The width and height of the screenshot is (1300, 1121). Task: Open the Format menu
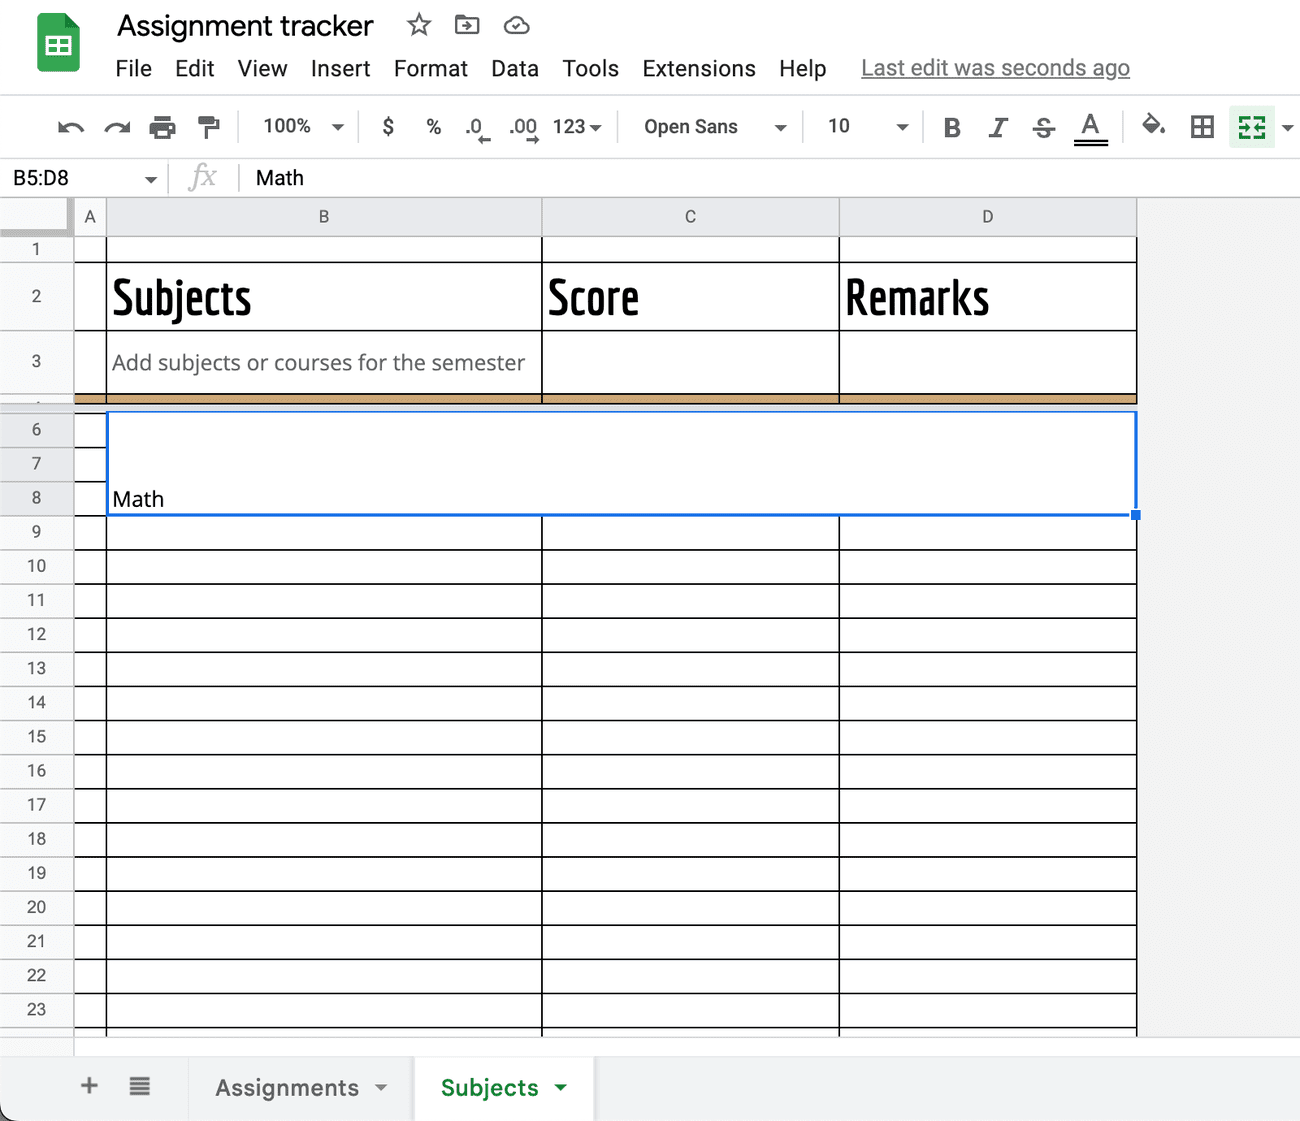[430, 68]
